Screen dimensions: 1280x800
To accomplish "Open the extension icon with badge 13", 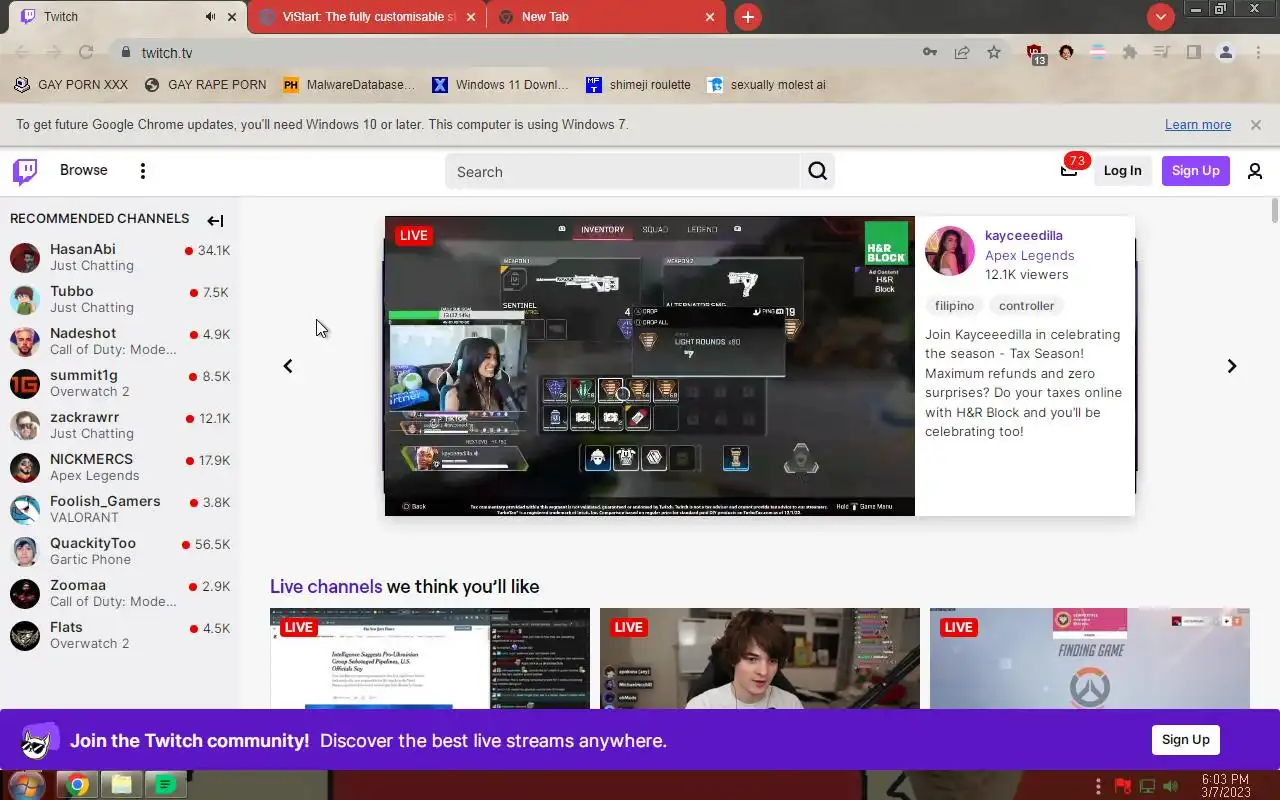I will pyautogui.click(x=1035, y=54).
